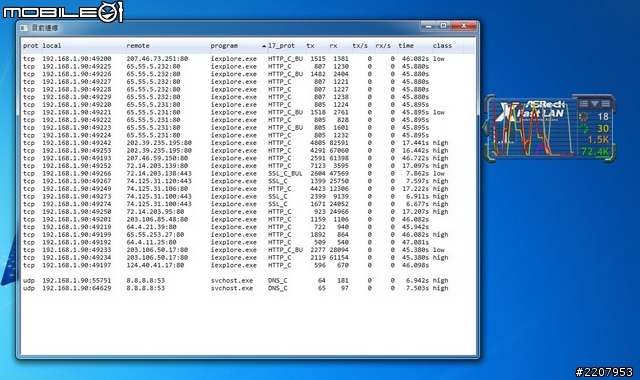Sort by the time column header
640x380 pixels.
pyautogui.click(x=406, y=46)
